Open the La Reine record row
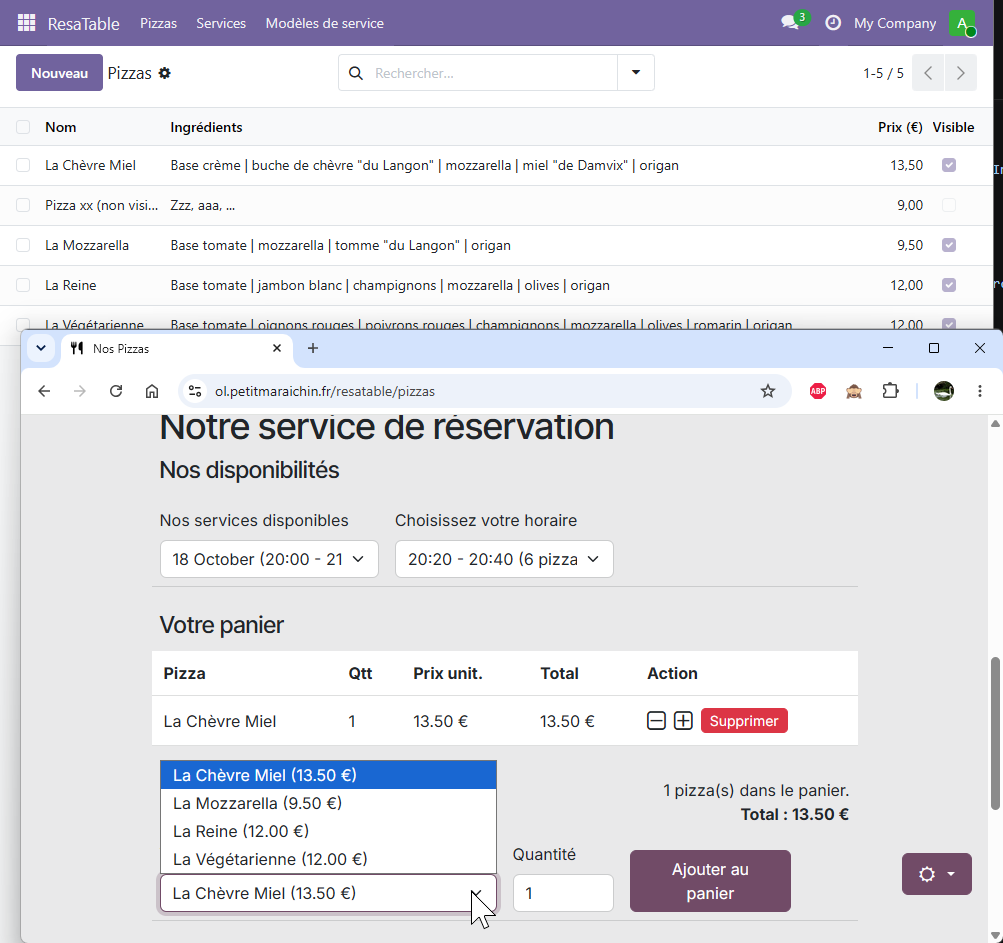The image size is (1003, 943). pyautogui.click(x=496, y=285)
